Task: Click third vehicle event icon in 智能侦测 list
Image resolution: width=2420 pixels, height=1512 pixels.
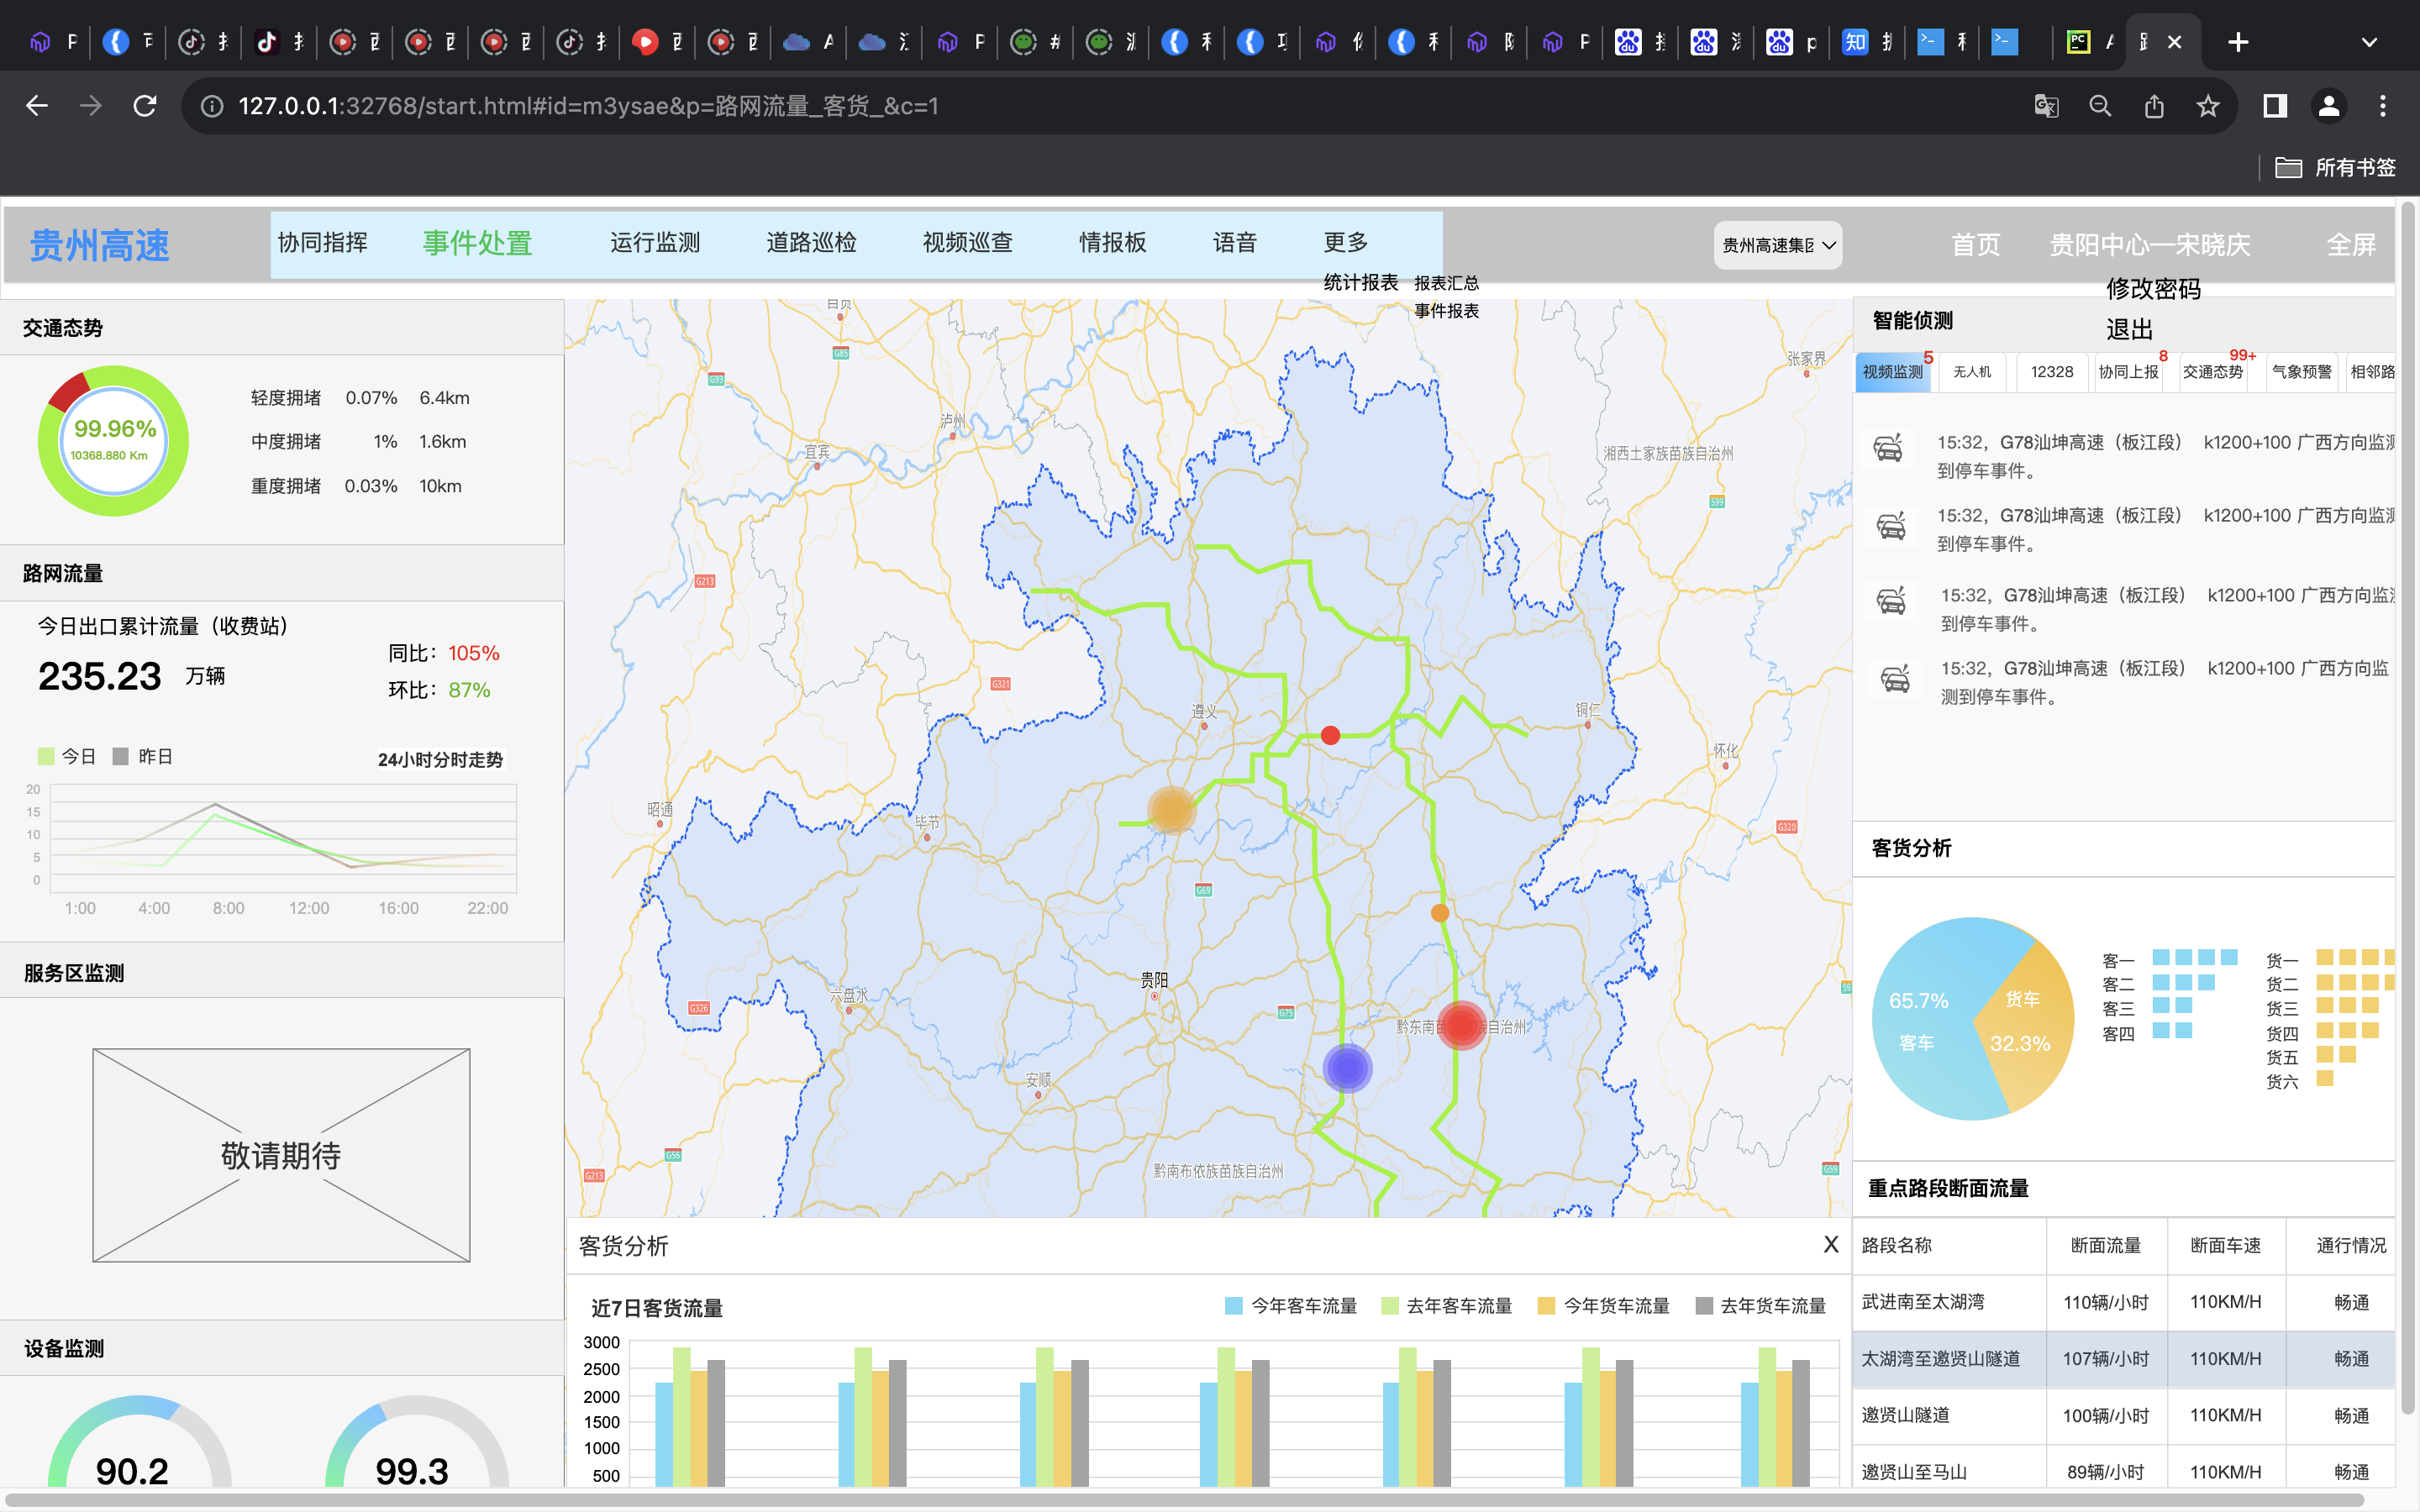Action: pyautogui.click(x=1891, y=601)
